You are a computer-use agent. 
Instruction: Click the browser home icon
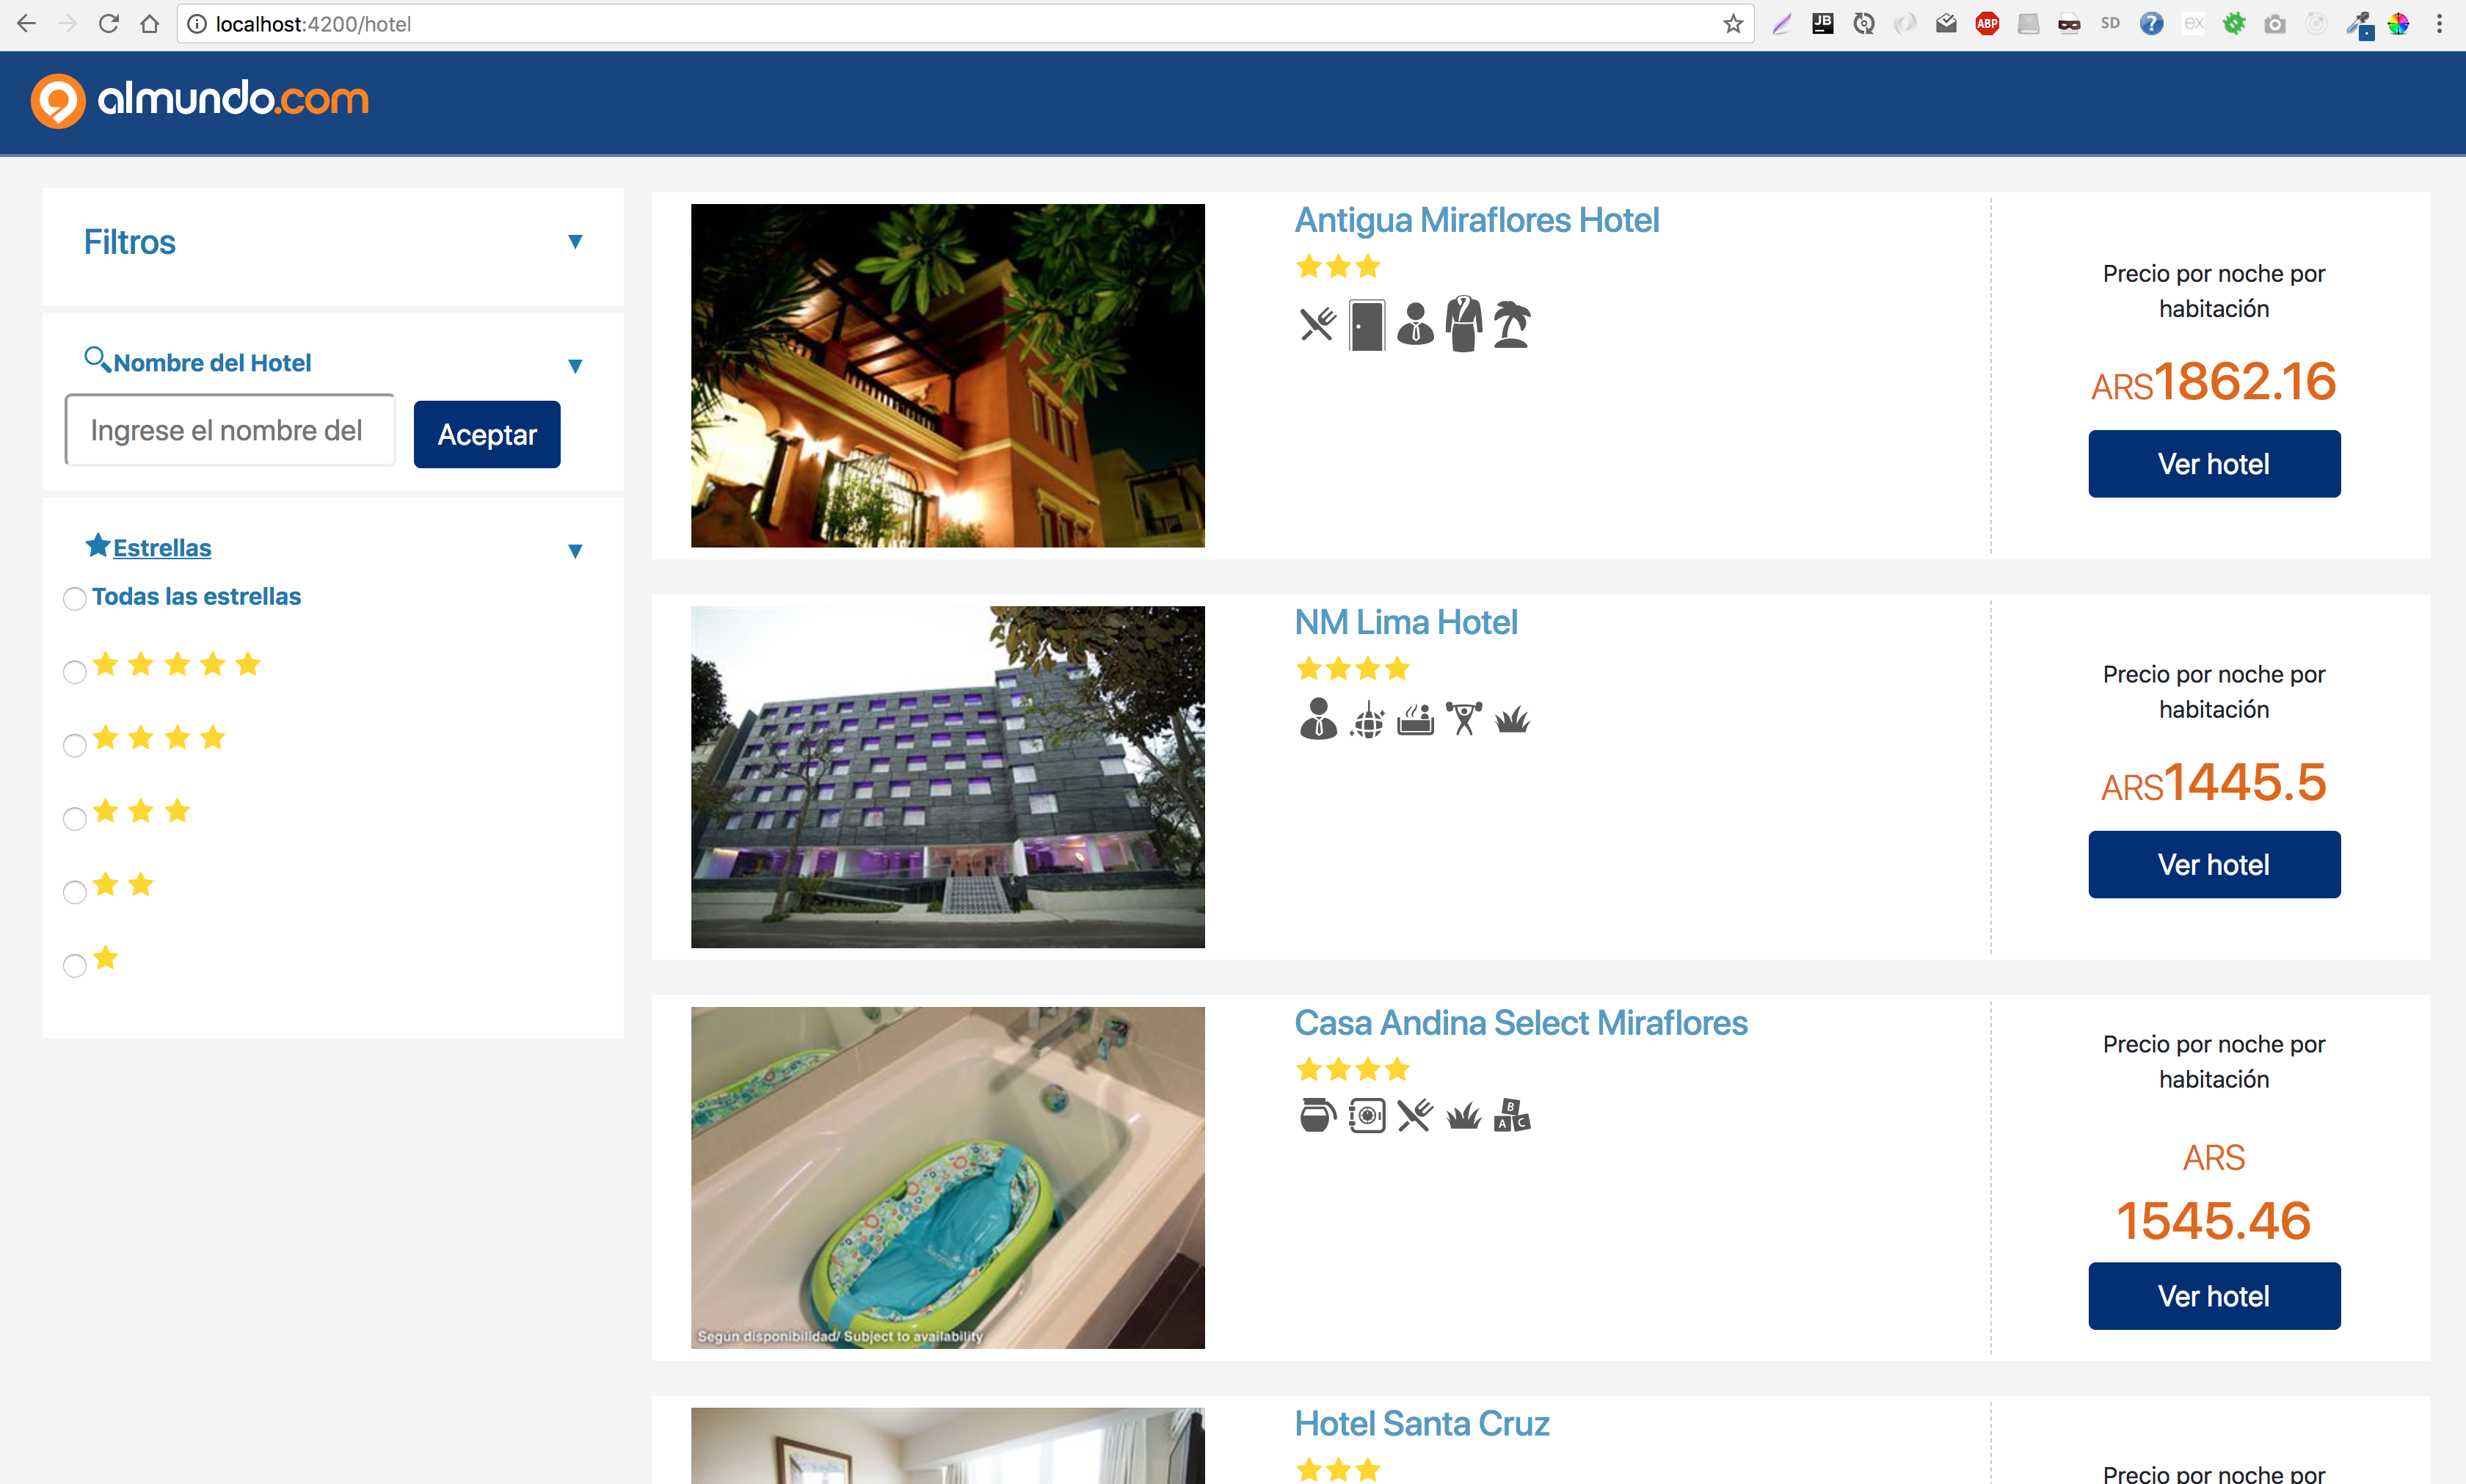[x=149, y=24]
